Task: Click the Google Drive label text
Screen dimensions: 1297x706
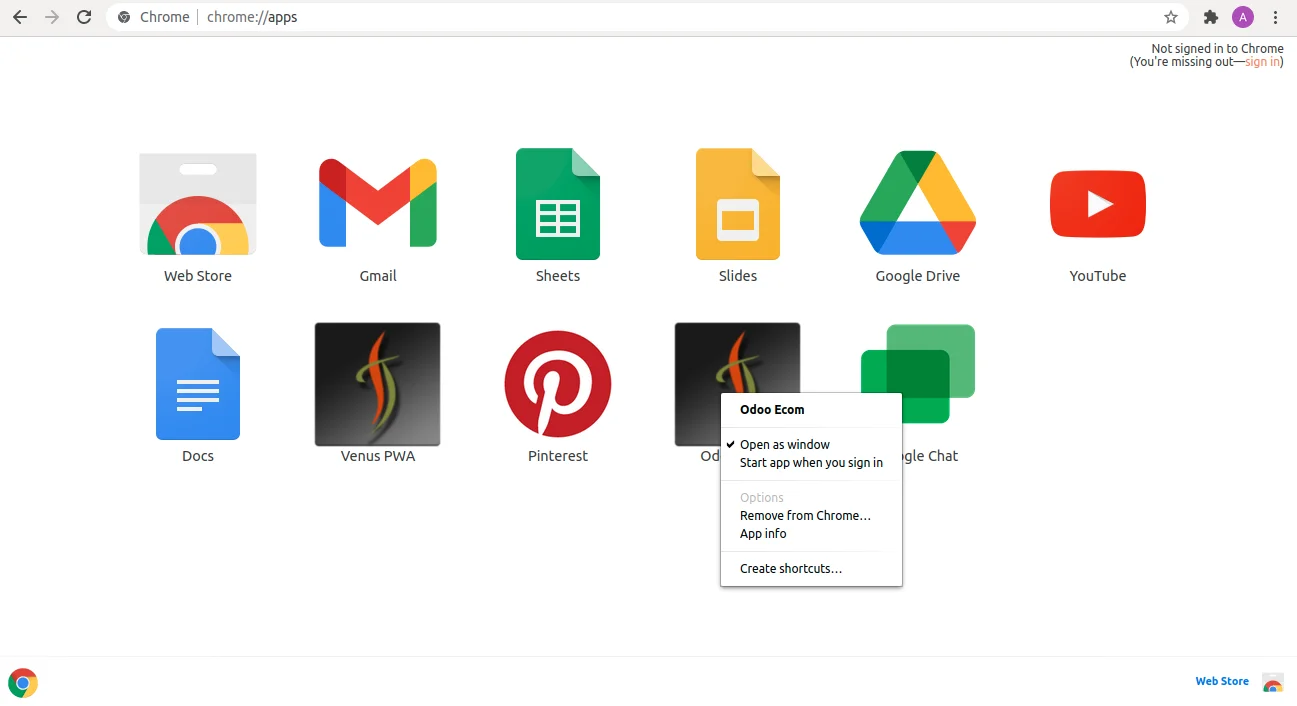Action: 918,276
